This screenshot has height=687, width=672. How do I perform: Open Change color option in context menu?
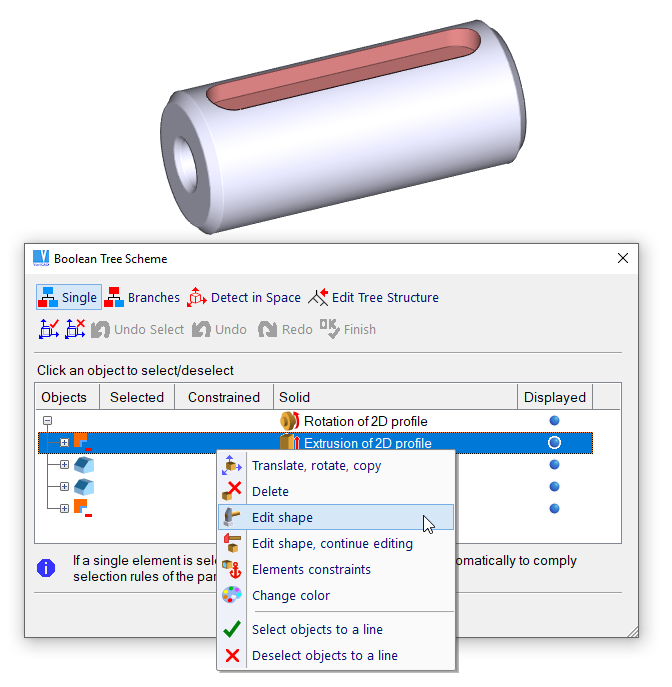[x=290, y=595]
